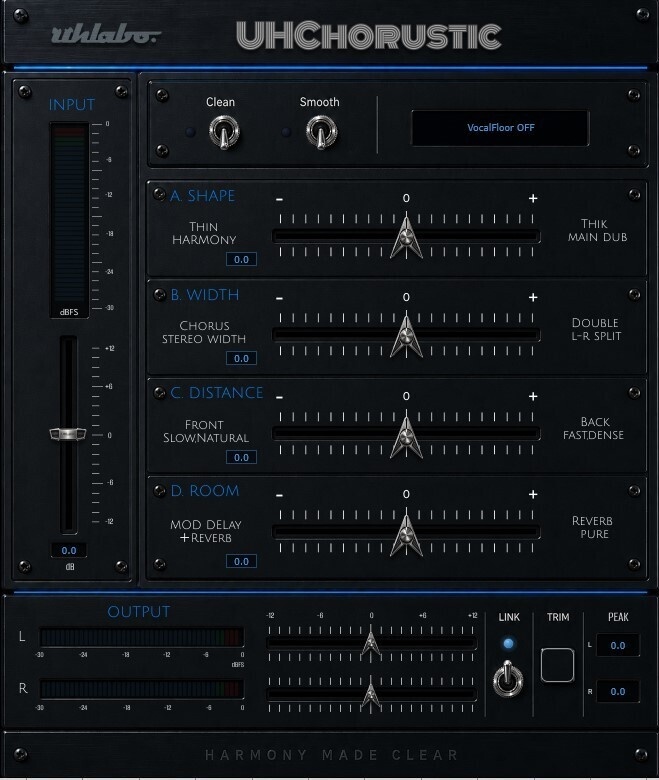
Task: Click the A. SHAPE value field 0.0
Action: [x=241, y=259]
